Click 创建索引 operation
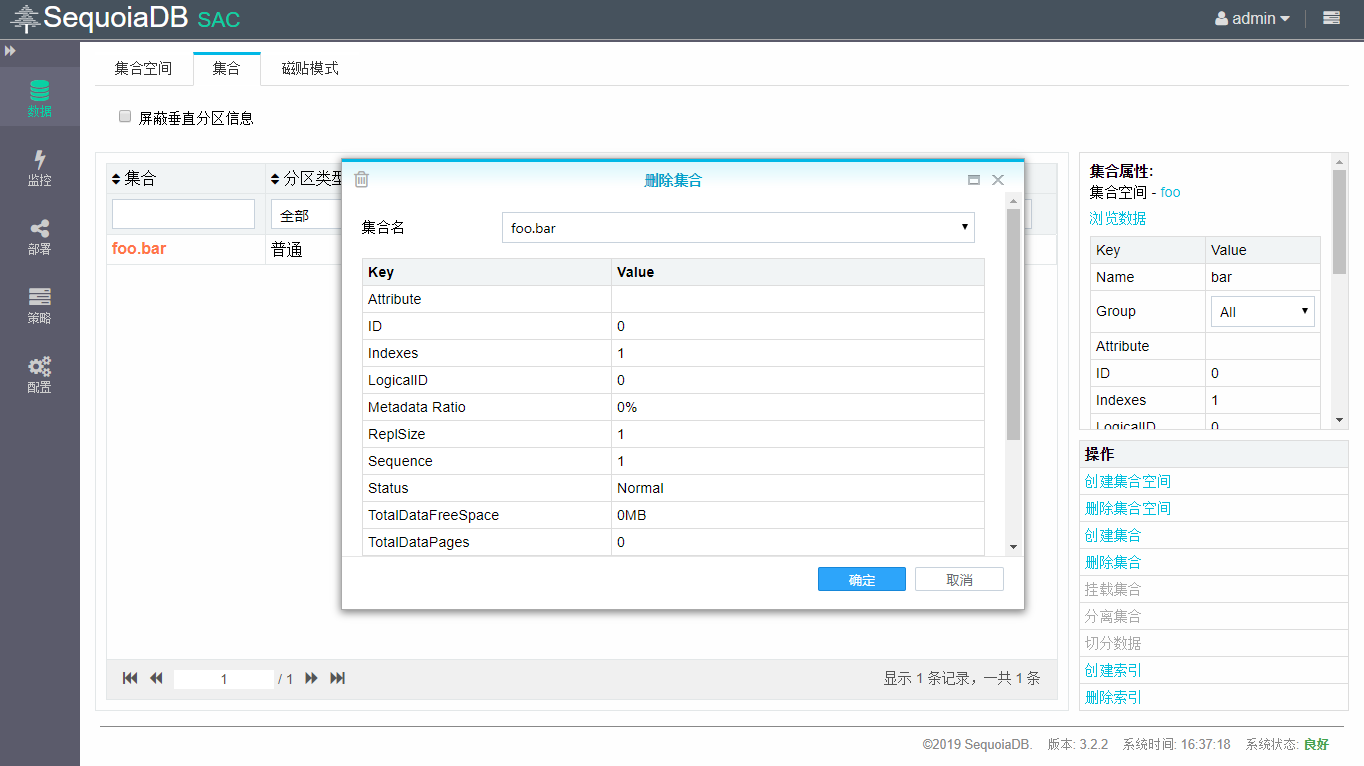 pos(1113,670)
